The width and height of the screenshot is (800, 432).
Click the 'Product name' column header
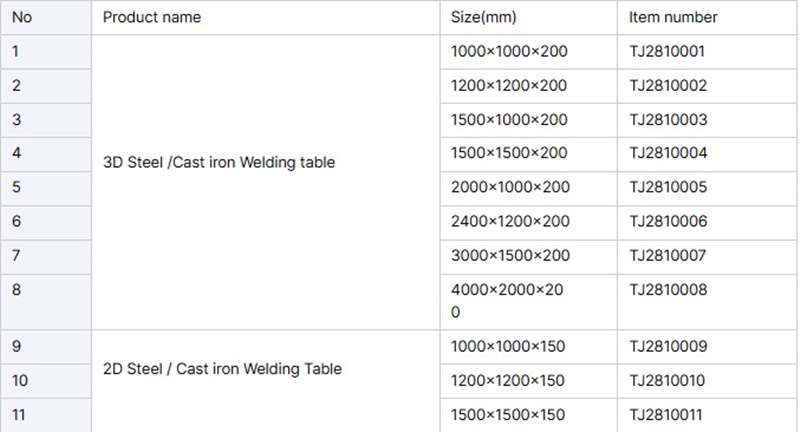(152, 17)
